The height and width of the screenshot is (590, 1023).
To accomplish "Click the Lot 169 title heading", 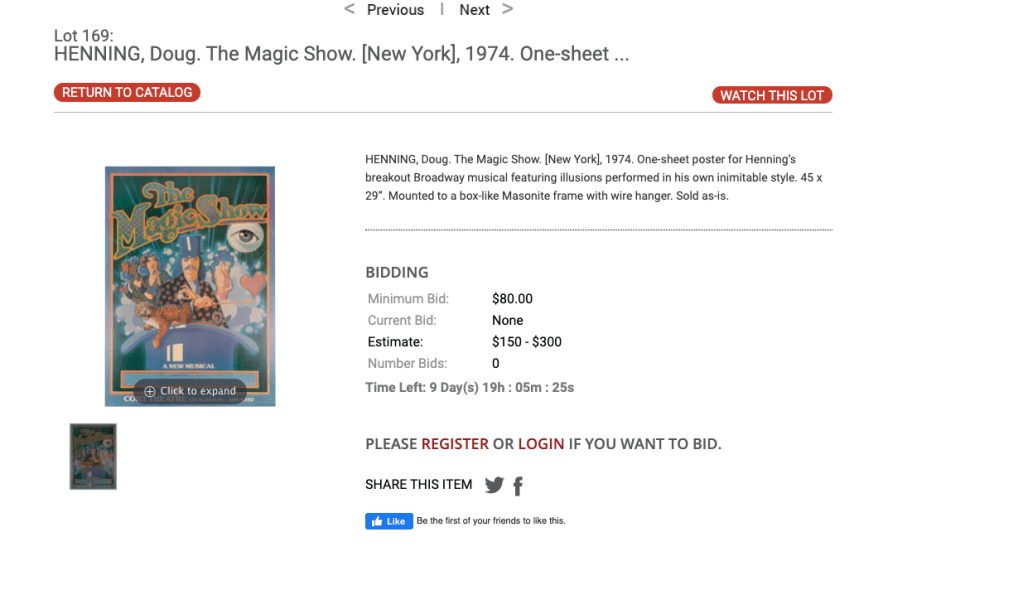I will (x=341, y=54).
